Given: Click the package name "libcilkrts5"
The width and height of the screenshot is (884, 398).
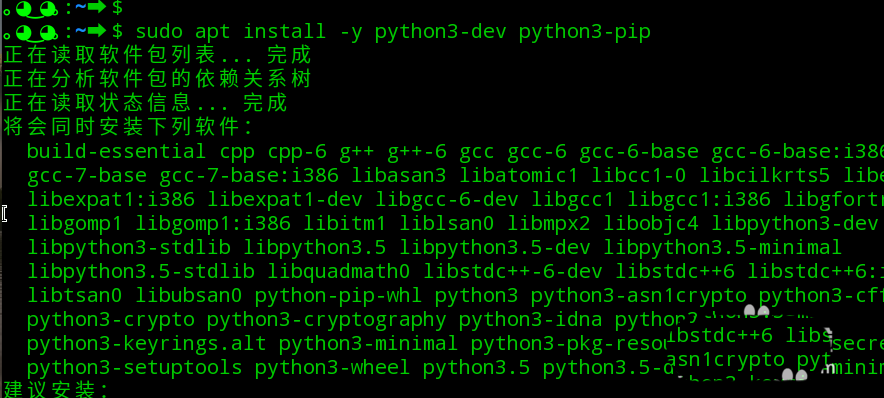Looking at the screenshot, I should pos(764,175).
